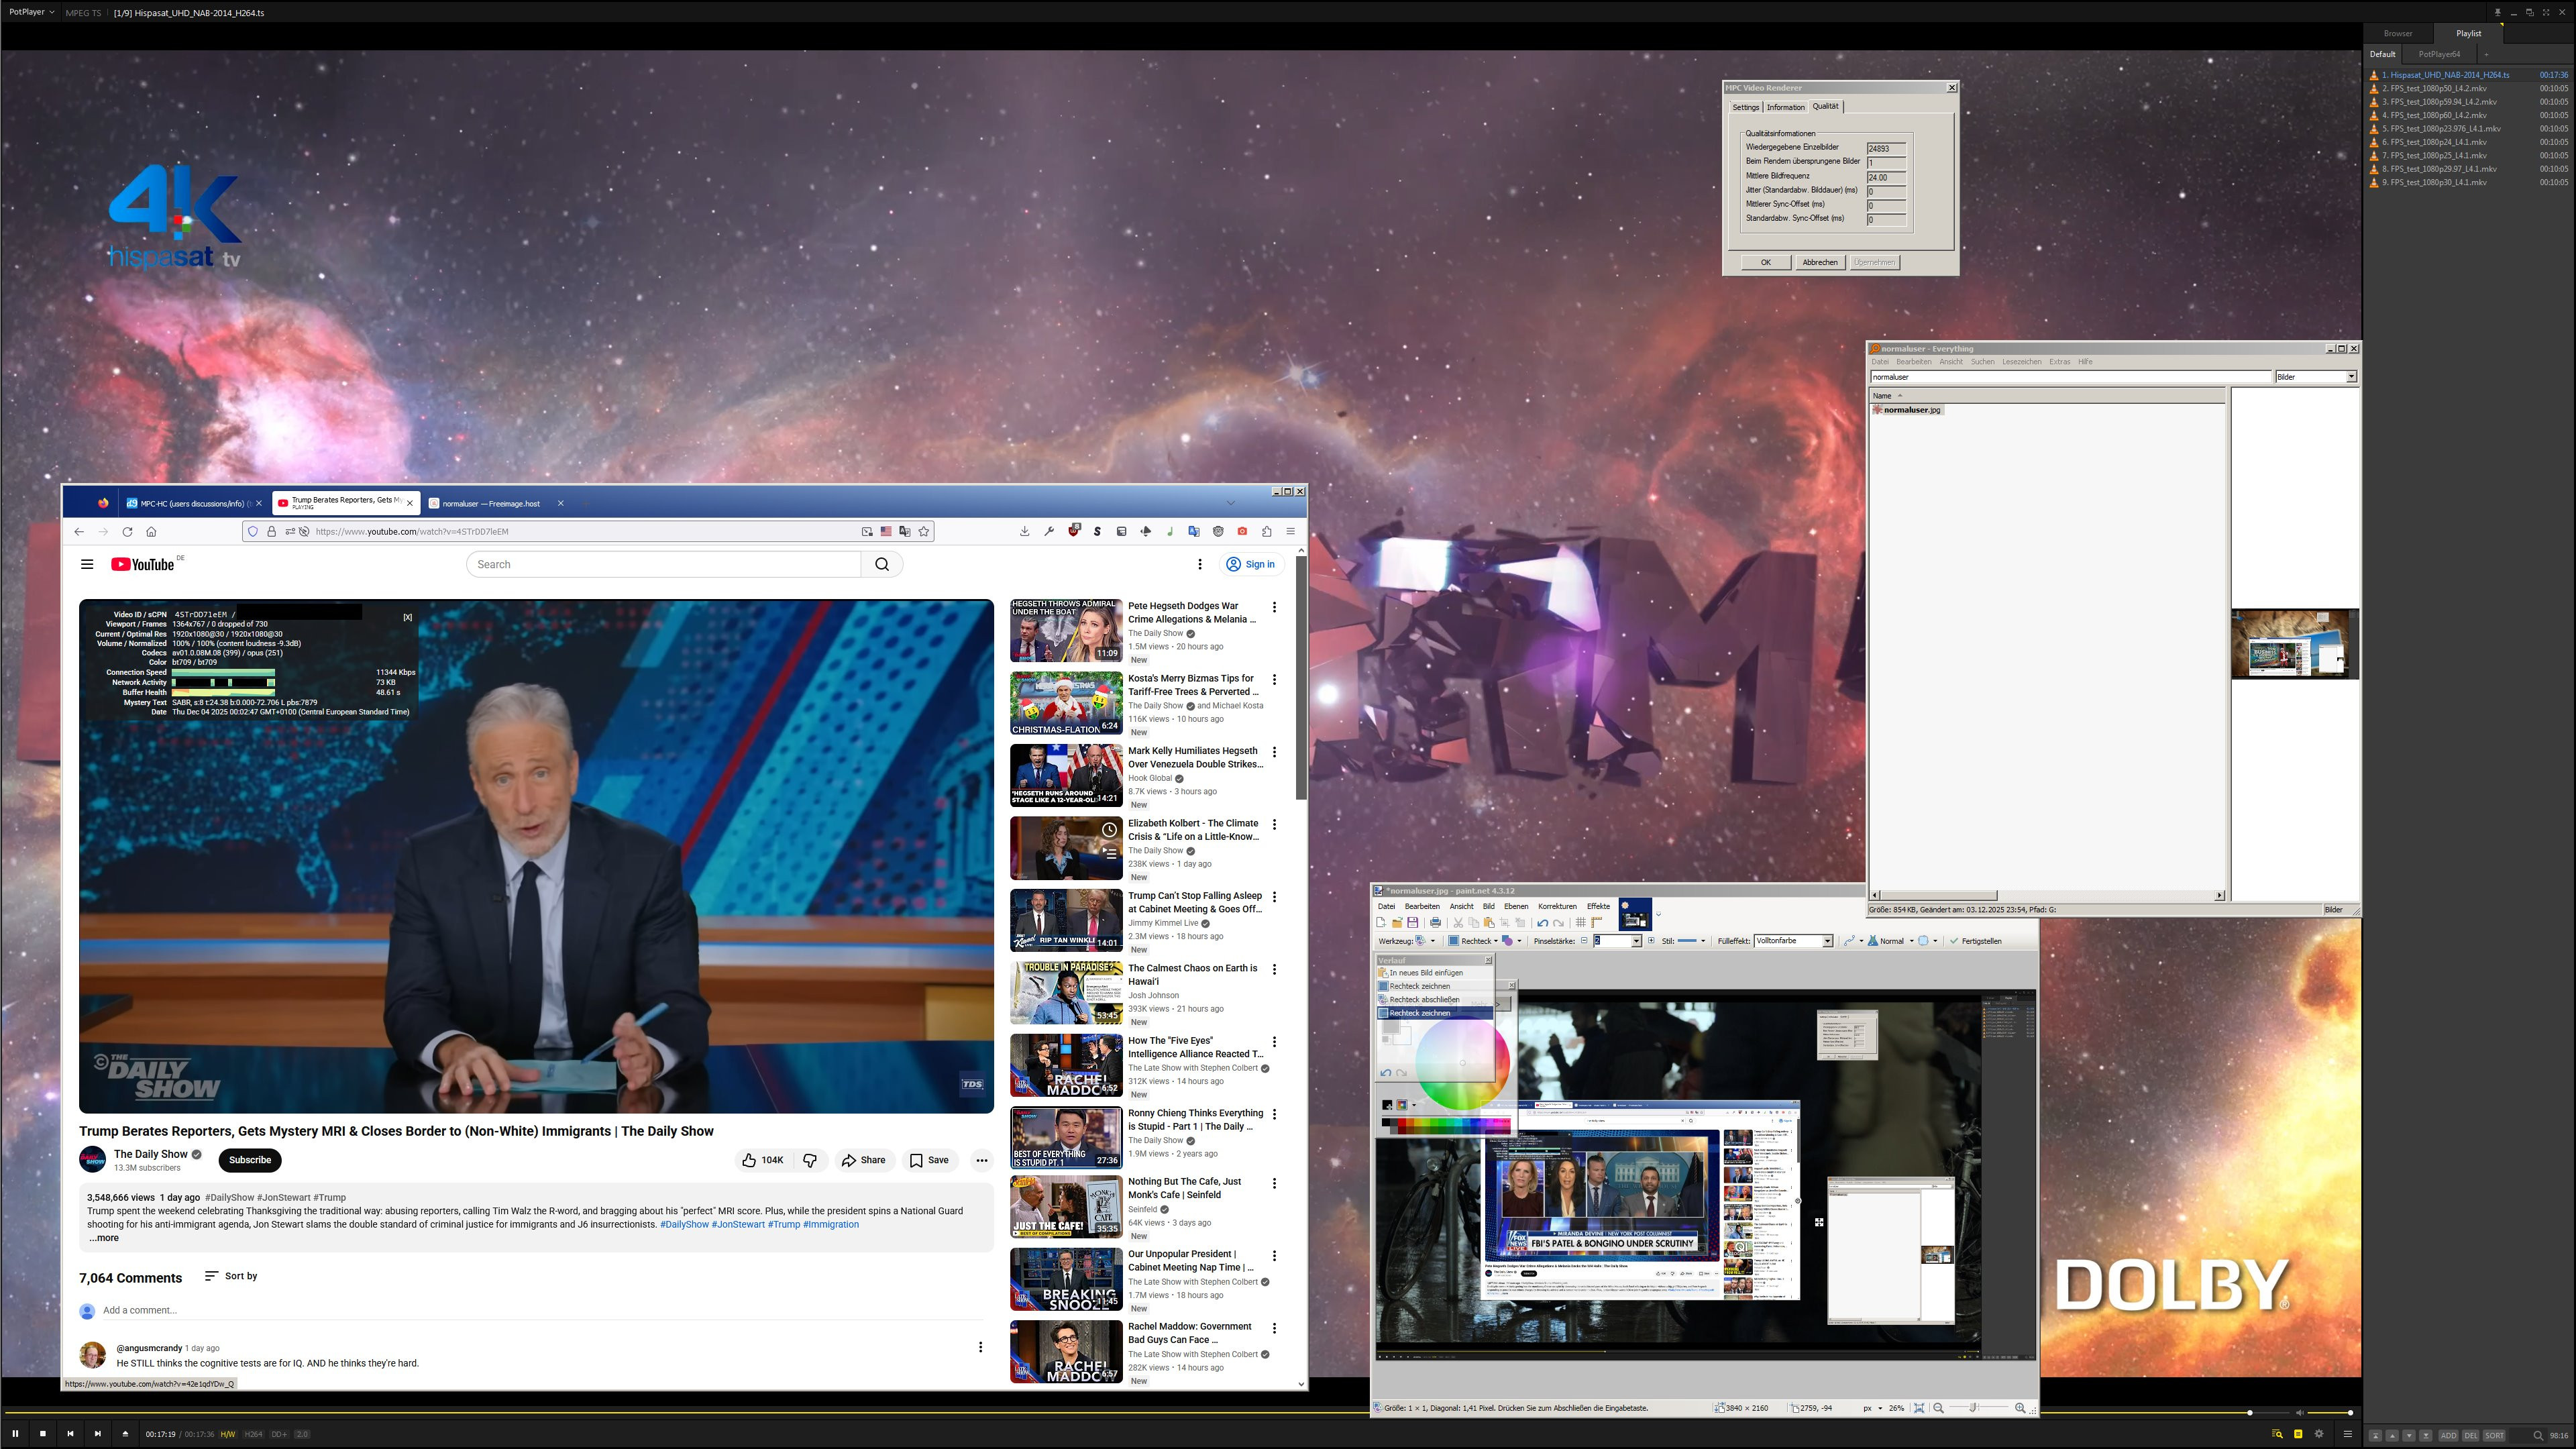Open the YouTube hamburger guide menu
2576x1449 pixels.
pyautogui.click(x=87, y=564)
